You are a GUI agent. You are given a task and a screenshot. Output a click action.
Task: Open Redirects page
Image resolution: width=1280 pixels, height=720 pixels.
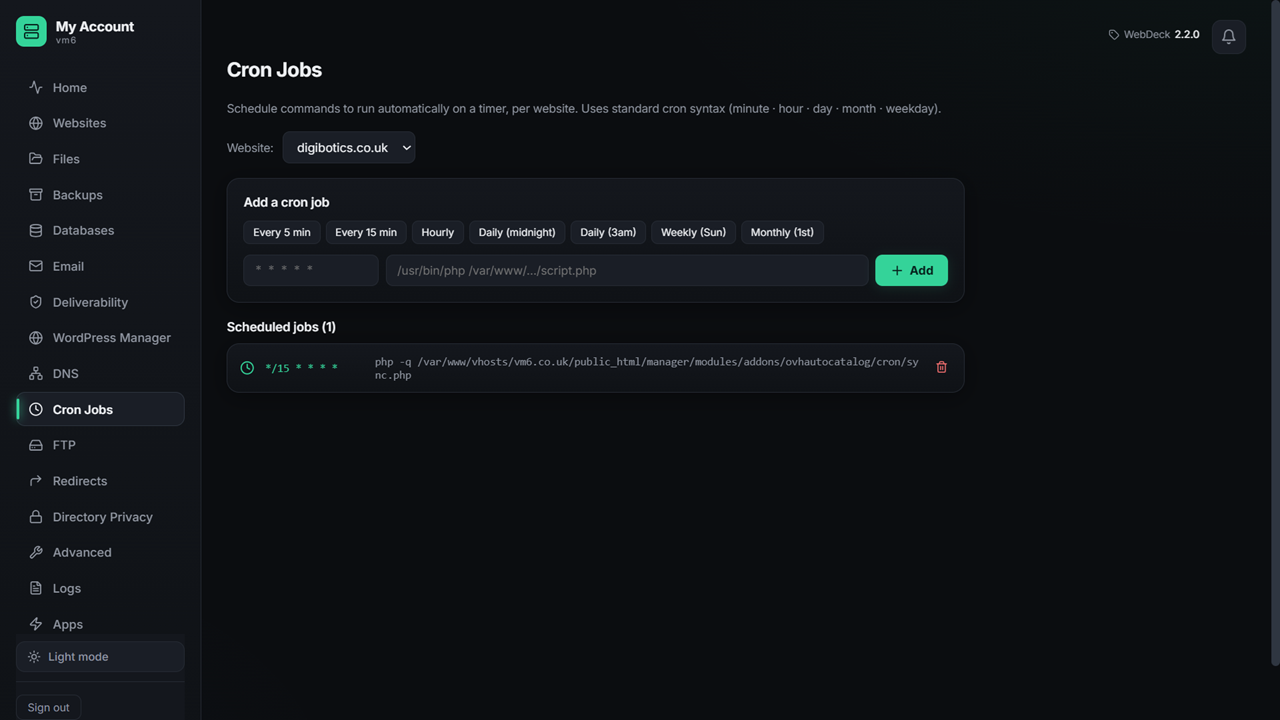click(x=100, y=481)
